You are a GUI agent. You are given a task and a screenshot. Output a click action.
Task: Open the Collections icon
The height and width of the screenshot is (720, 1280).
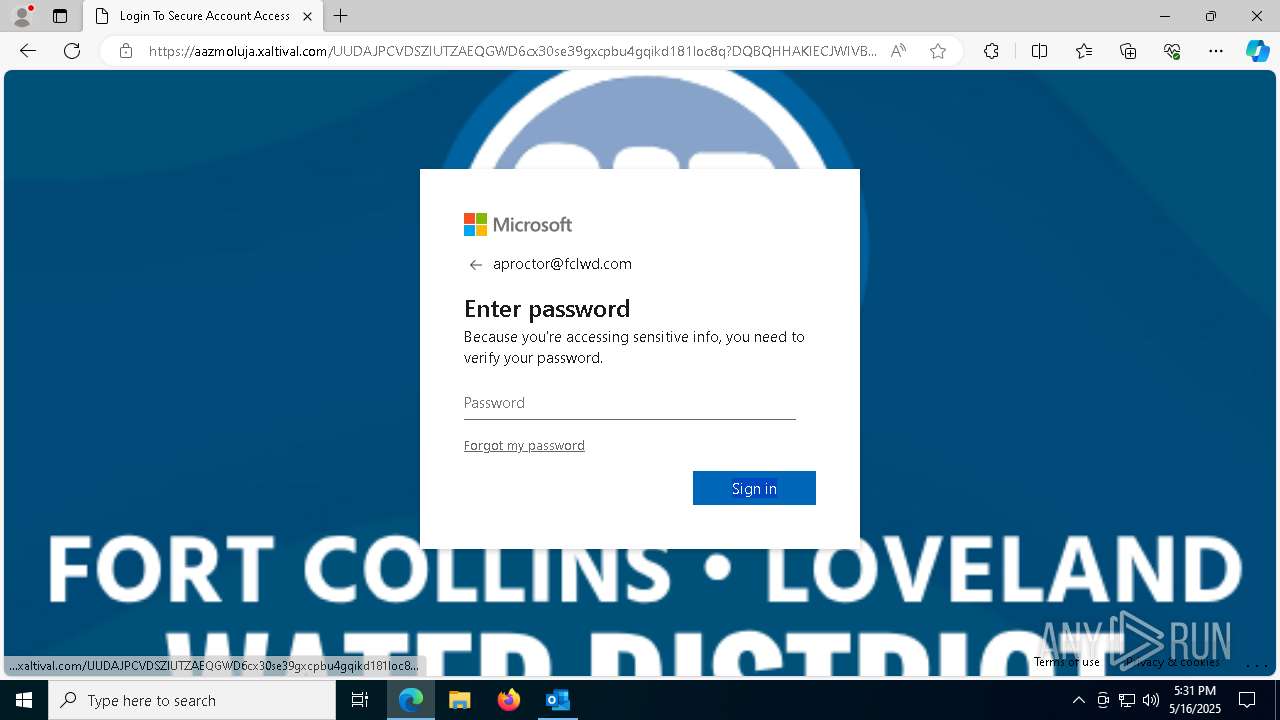point(1128,51)
